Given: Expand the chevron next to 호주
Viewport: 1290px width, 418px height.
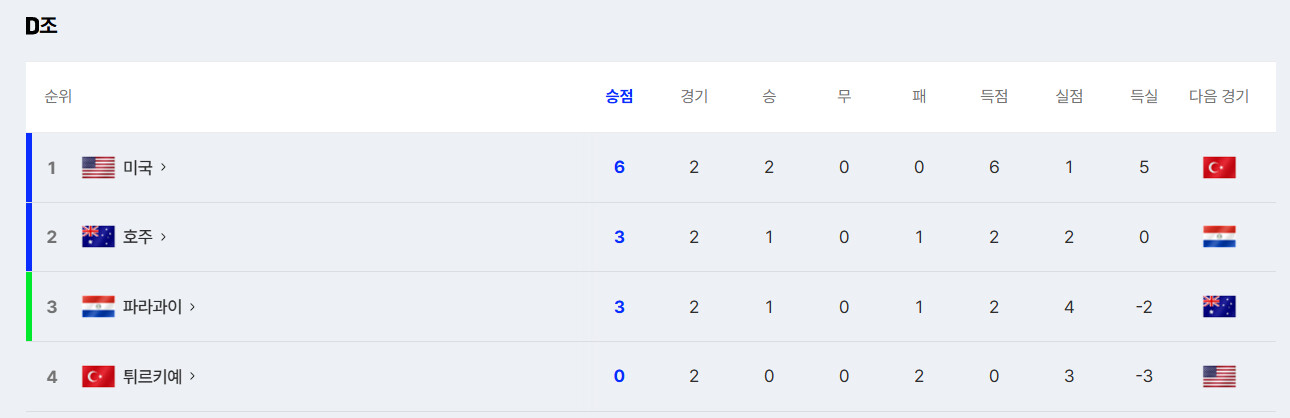Looking at the screenshot, I should click(163, 237).
